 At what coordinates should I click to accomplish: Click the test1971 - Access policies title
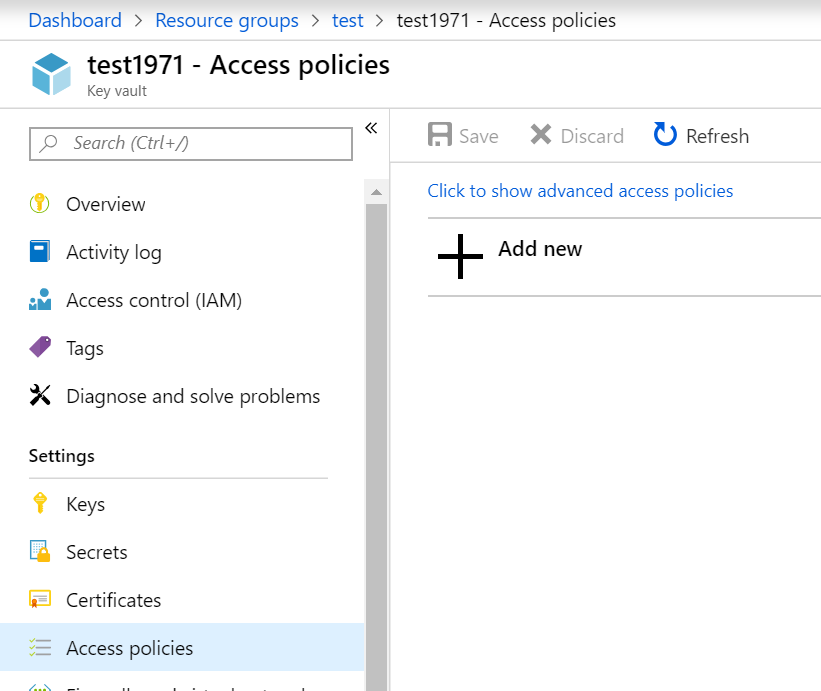238,65
